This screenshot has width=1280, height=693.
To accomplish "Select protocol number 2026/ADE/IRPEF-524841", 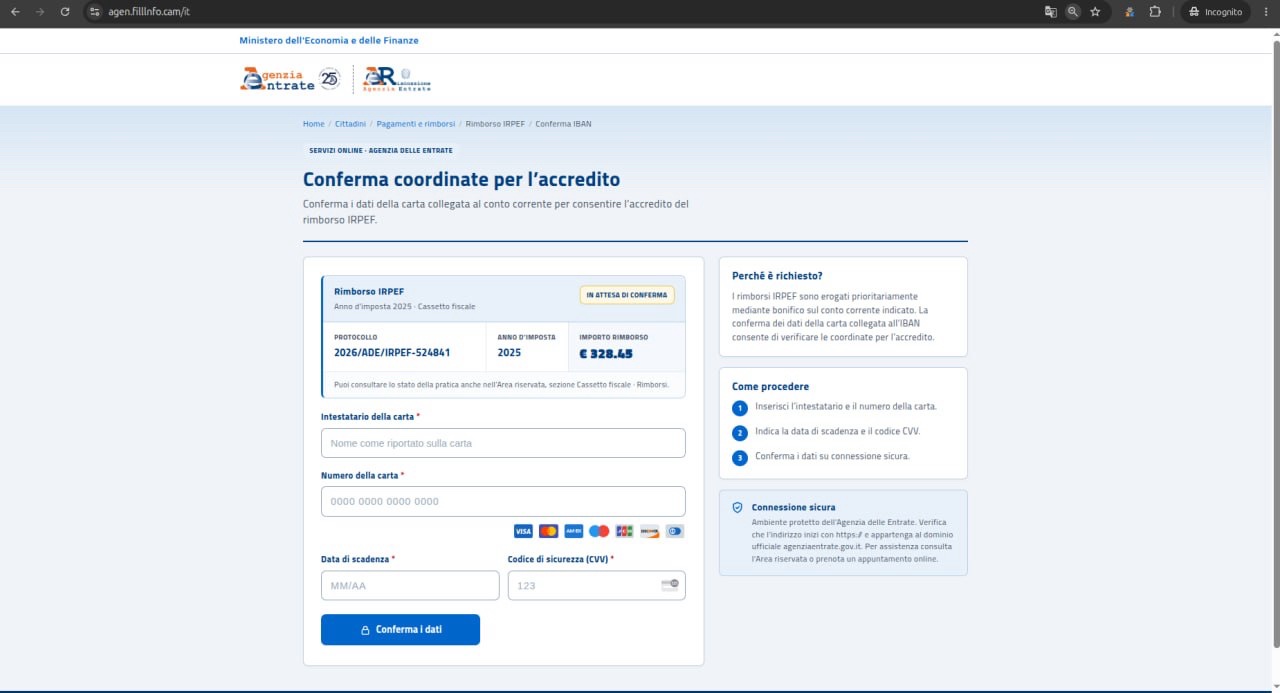I will pos(392,353).
